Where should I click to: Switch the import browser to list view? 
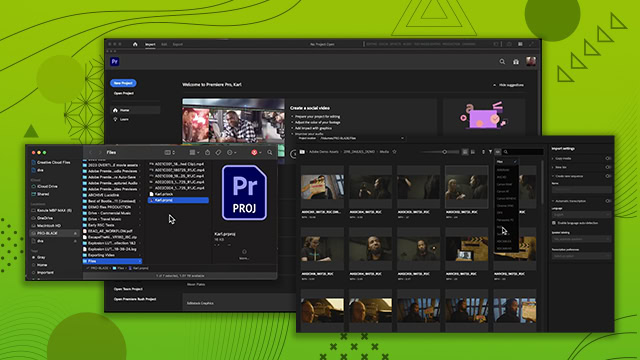click(x=473, y=152)
